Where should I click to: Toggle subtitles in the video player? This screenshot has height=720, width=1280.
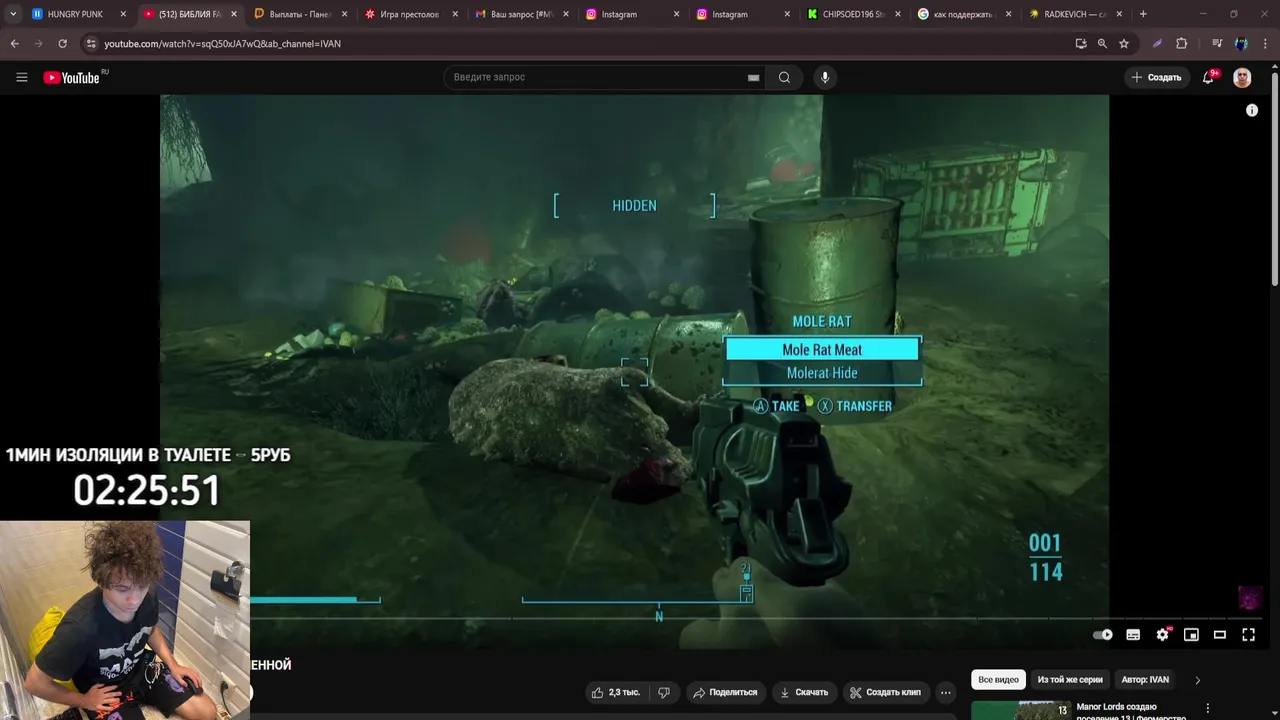1133,634
